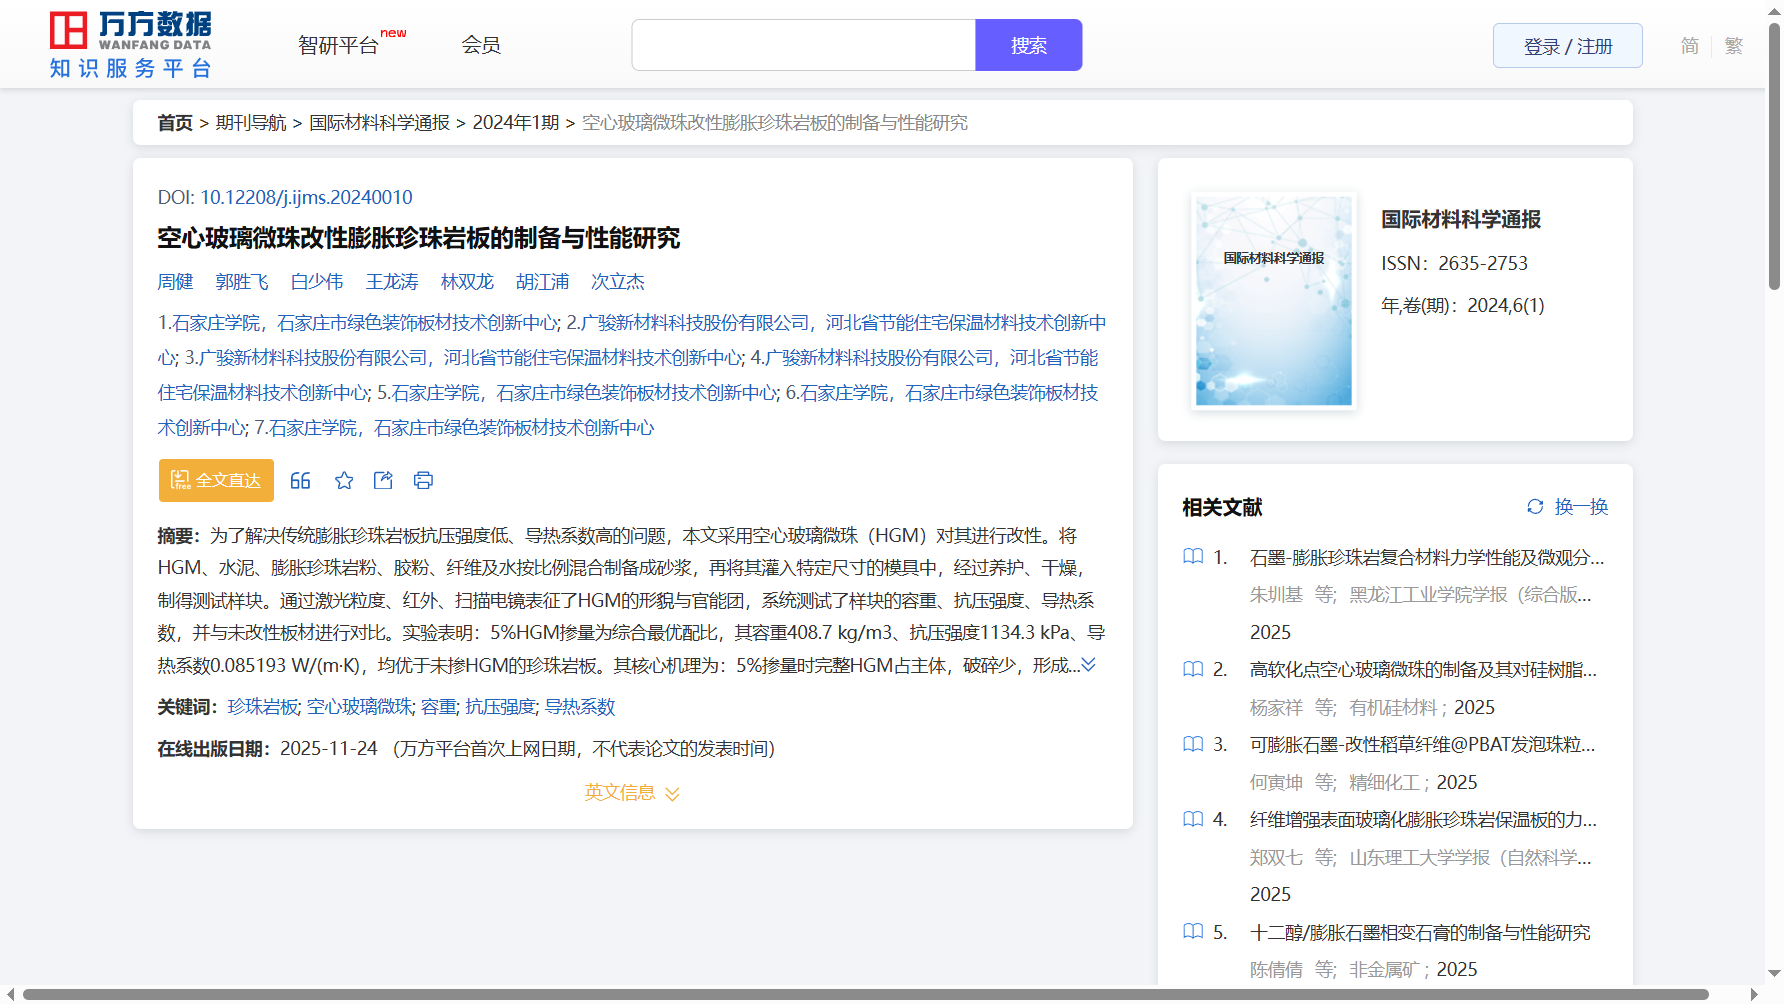Open the 会员 menu item

[x=481, y=46]
